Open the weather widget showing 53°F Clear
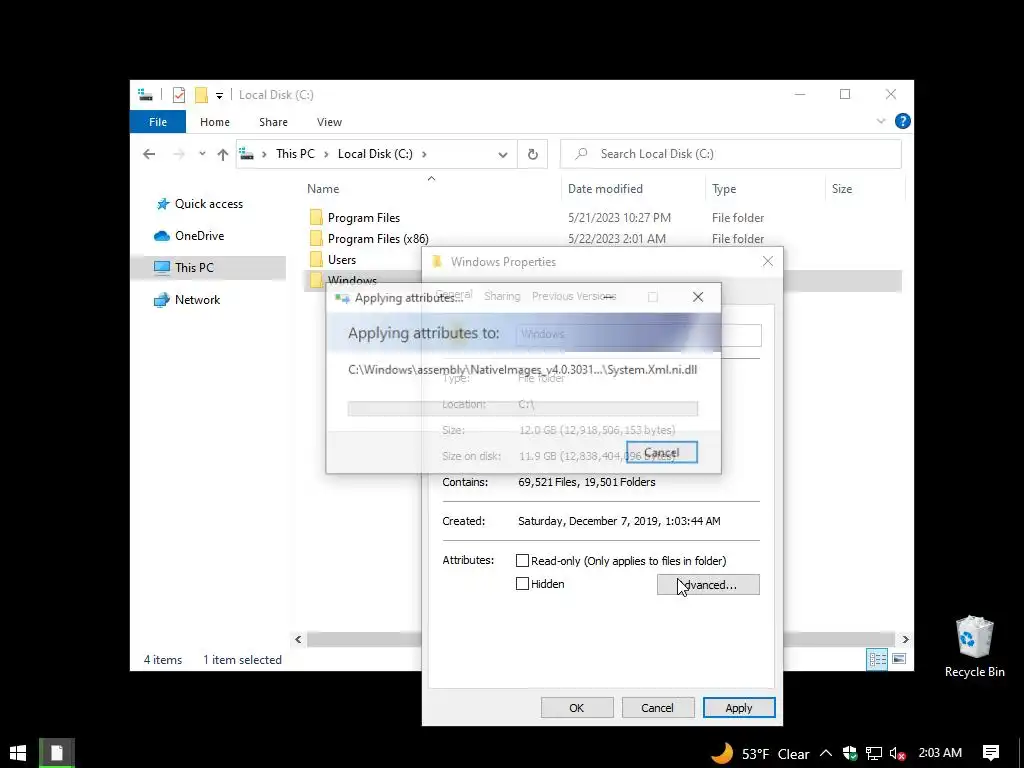The image size is (1024, 768). [x=760, y=754]
